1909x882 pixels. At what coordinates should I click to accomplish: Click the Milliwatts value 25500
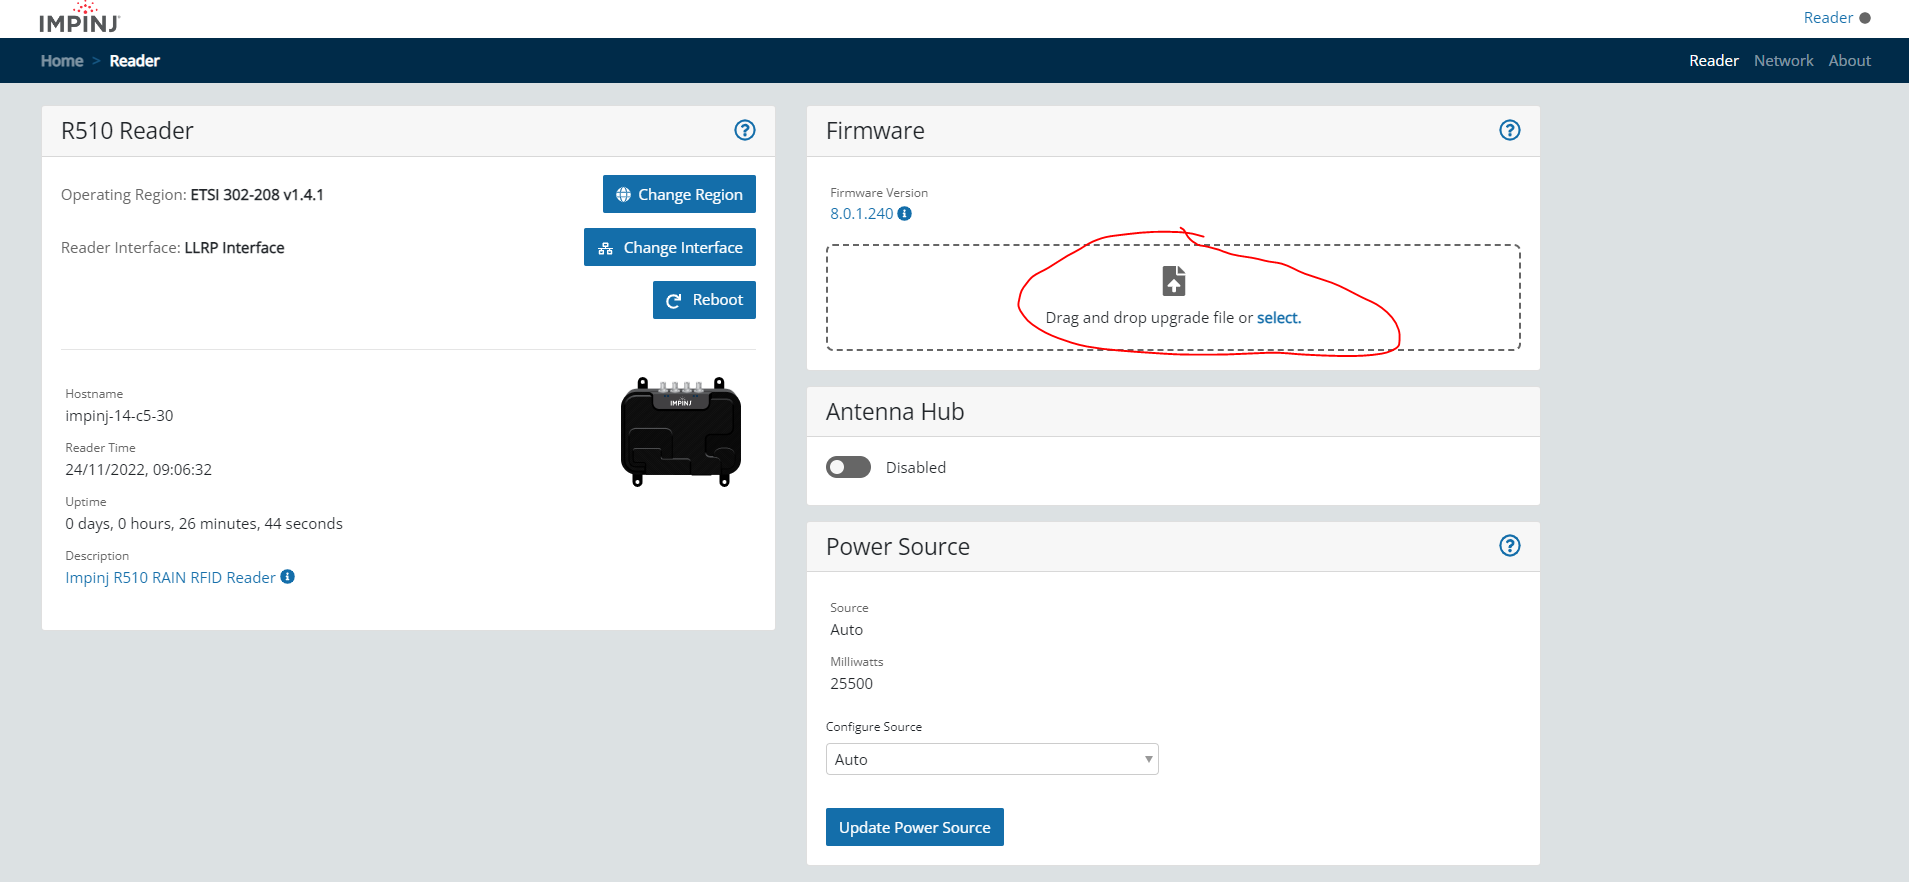(x=852, y=684)
